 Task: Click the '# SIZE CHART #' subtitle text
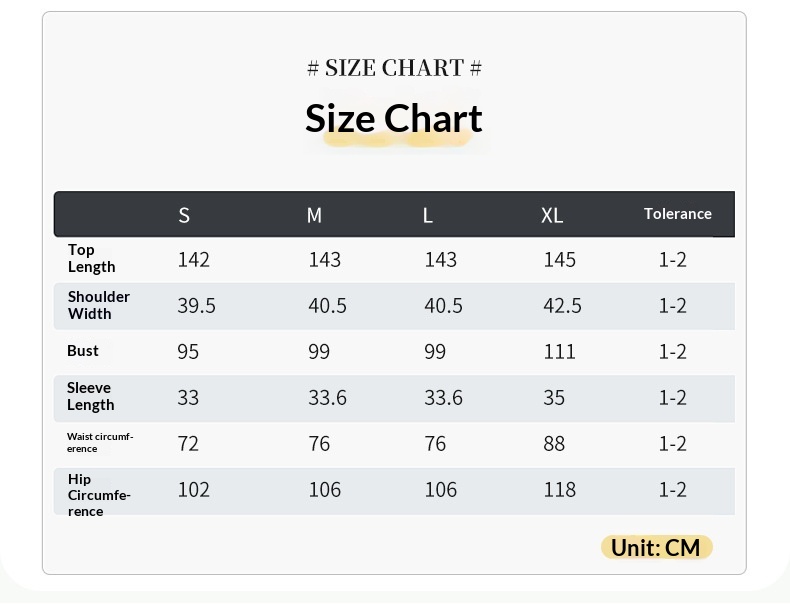pos(394,68)
